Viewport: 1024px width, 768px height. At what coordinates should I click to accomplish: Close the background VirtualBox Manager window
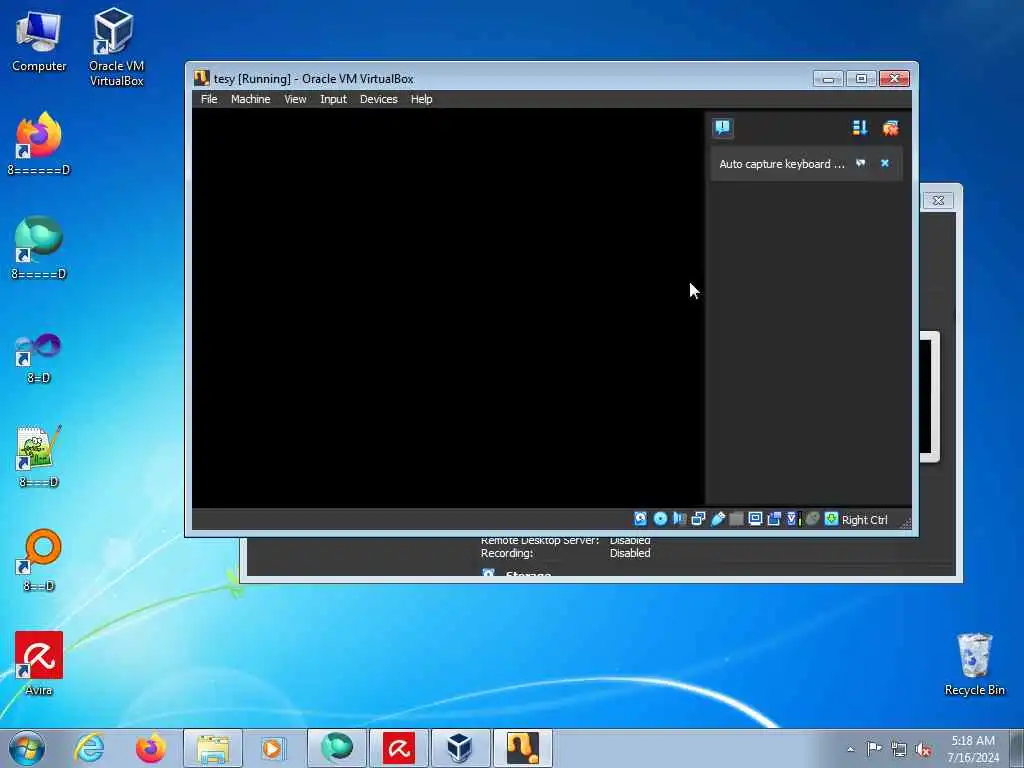[938, 200]
